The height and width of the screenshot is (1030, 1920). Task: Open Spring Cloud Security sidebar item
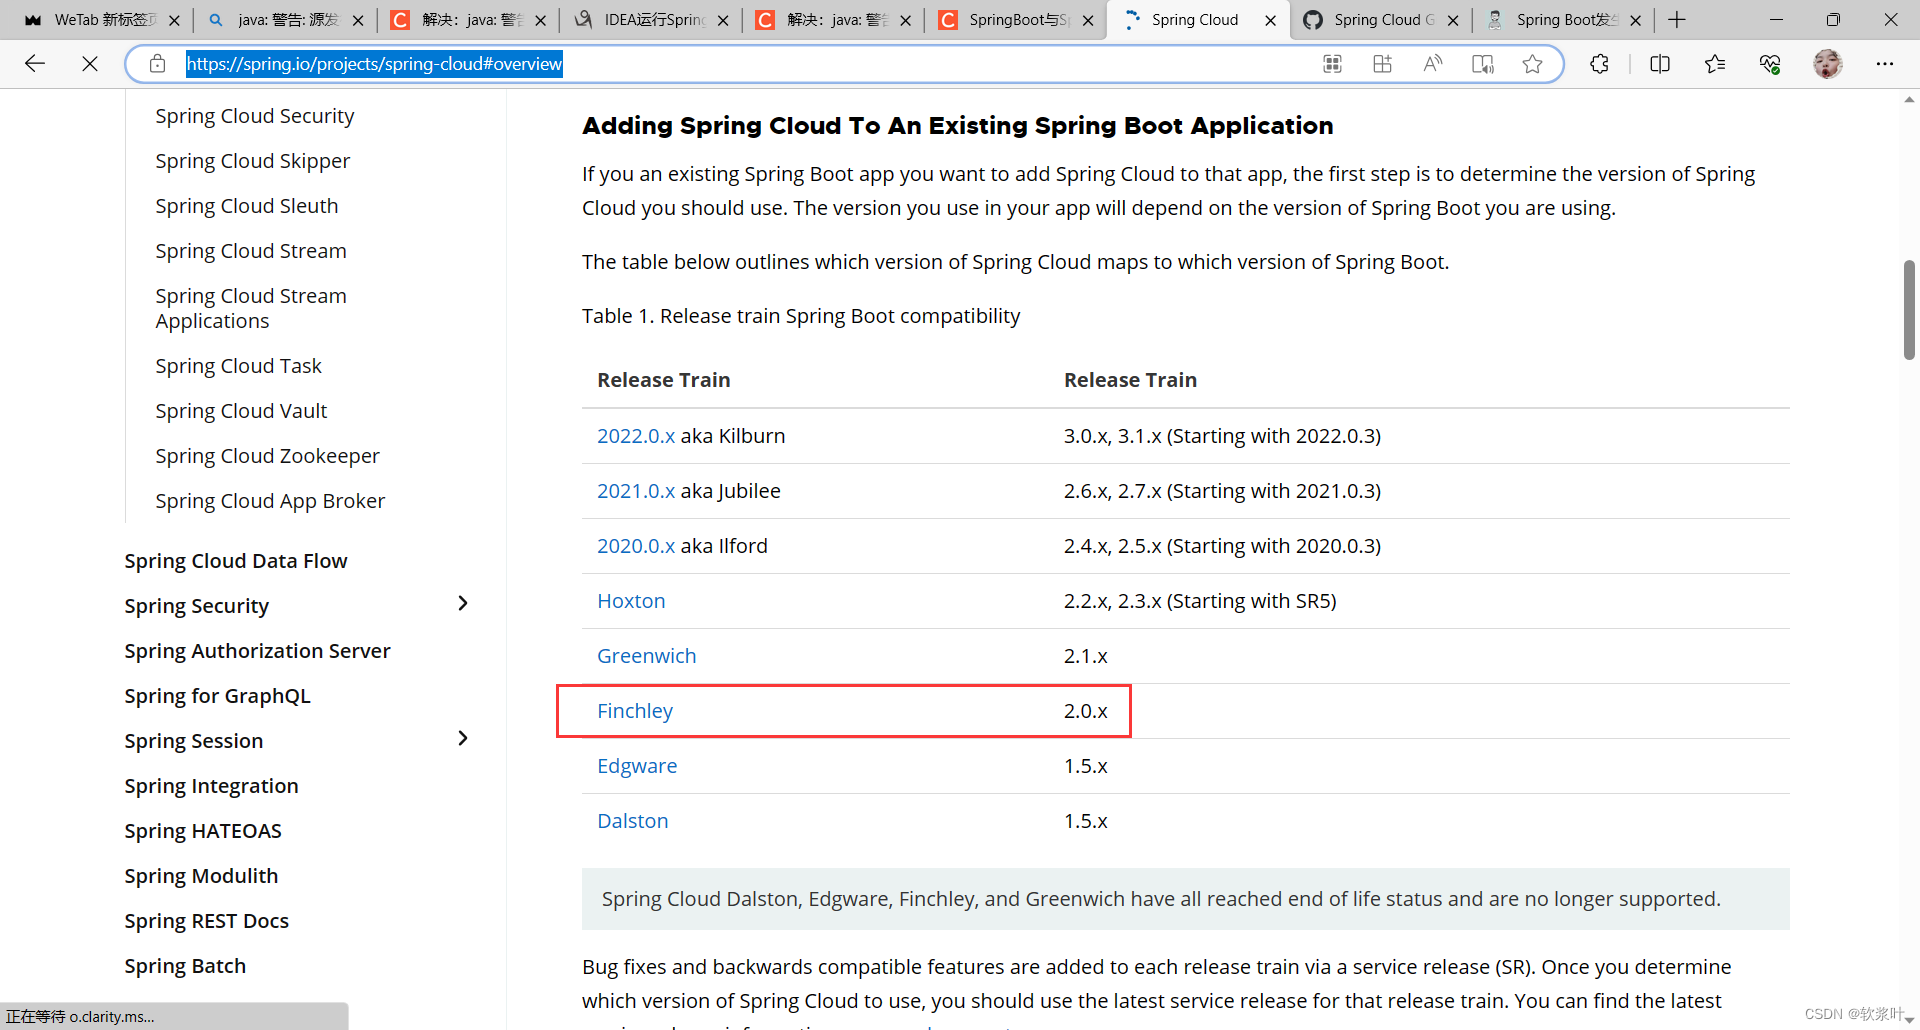[255, 116]
